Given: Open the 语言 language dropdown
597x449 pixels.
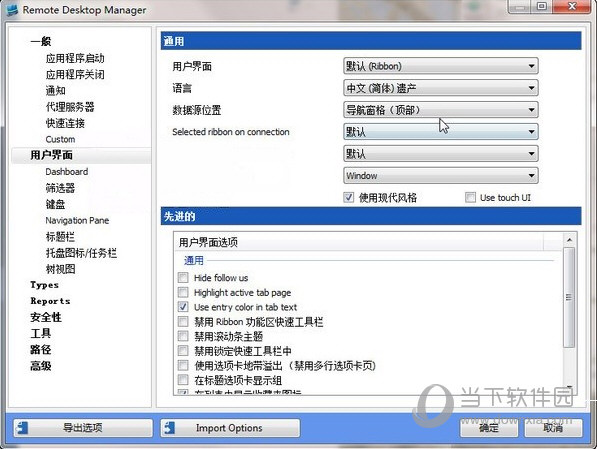Looking at the screenshot, I should point(441,88).
